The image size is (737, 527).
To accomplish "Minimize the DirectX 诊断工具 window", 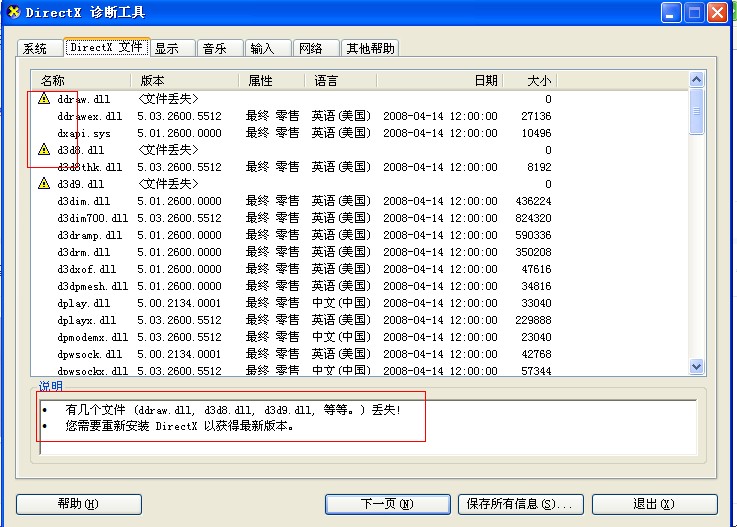I will pyautogui.click(x=671, y=13).
